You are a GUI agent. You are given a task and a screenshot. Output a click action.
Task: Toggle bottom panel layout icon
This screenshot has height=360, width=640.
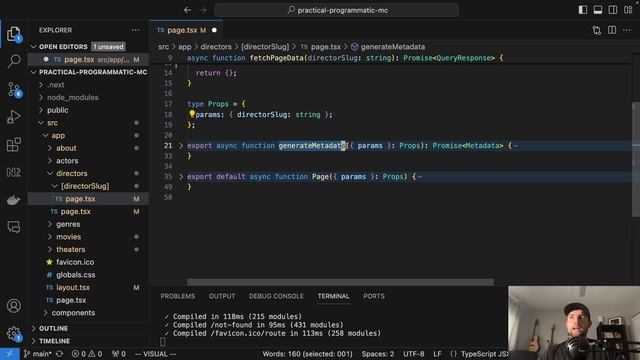pyautogui.click(x=598, y=10)
